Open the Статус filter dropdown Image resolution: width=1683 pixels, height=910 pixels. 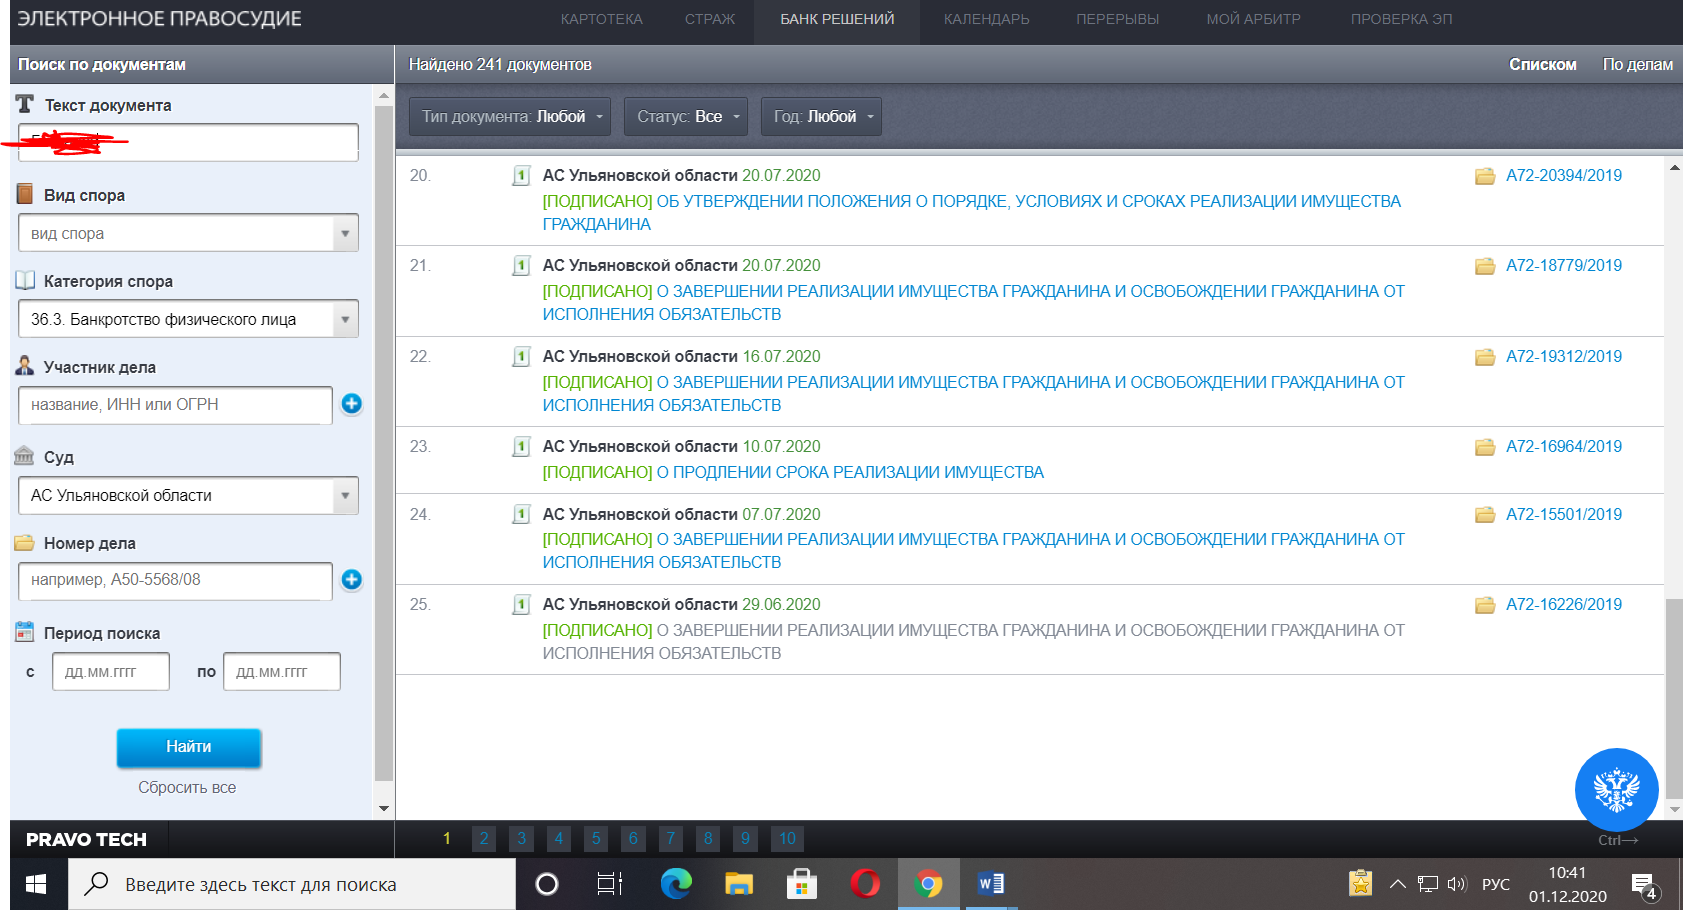click(688, 117)
